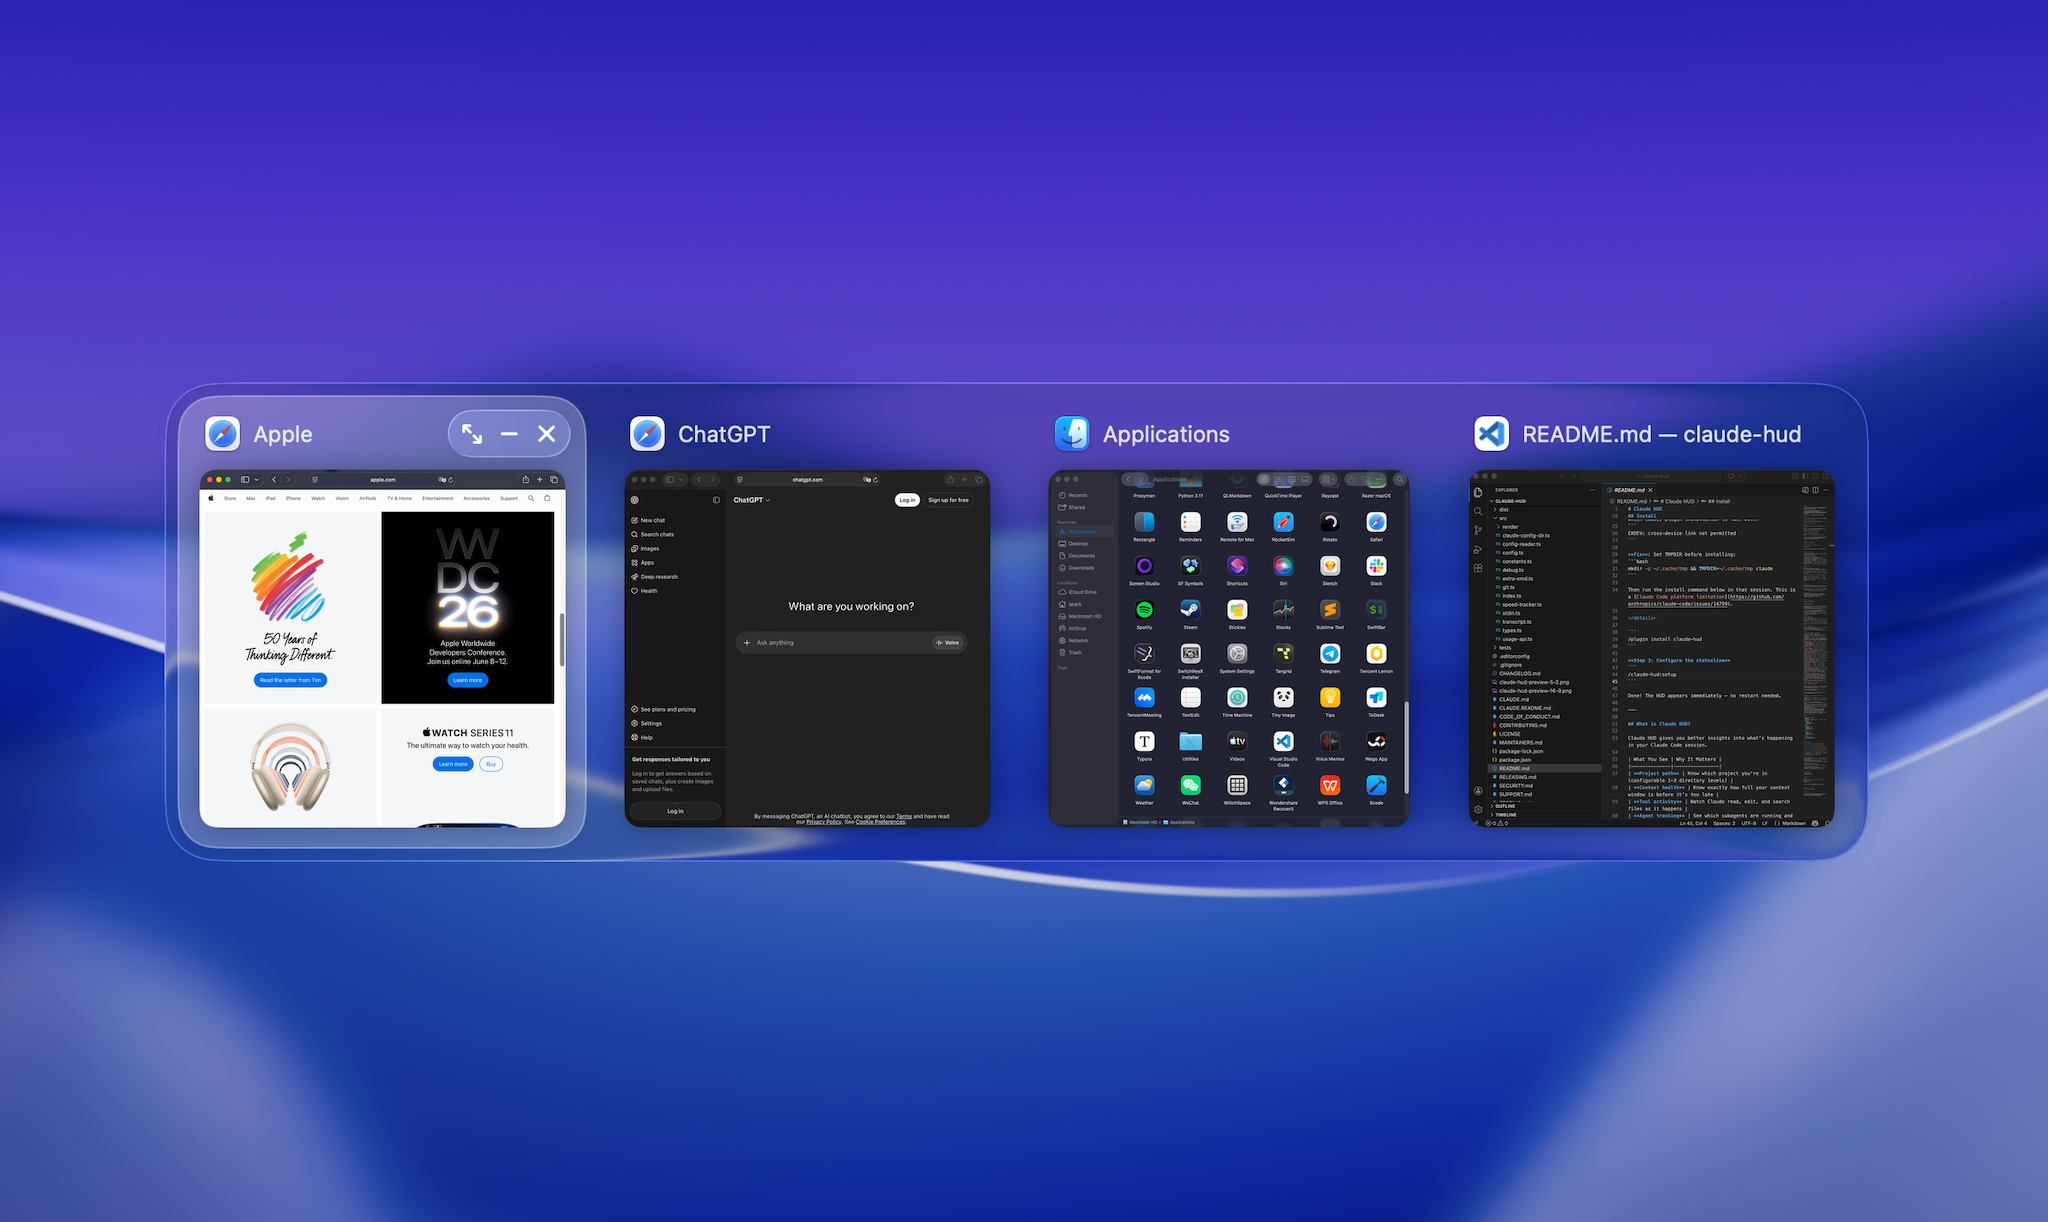
Task: Open the Cookie Preferences link in ChatGPT
Action: click(880, 822)
